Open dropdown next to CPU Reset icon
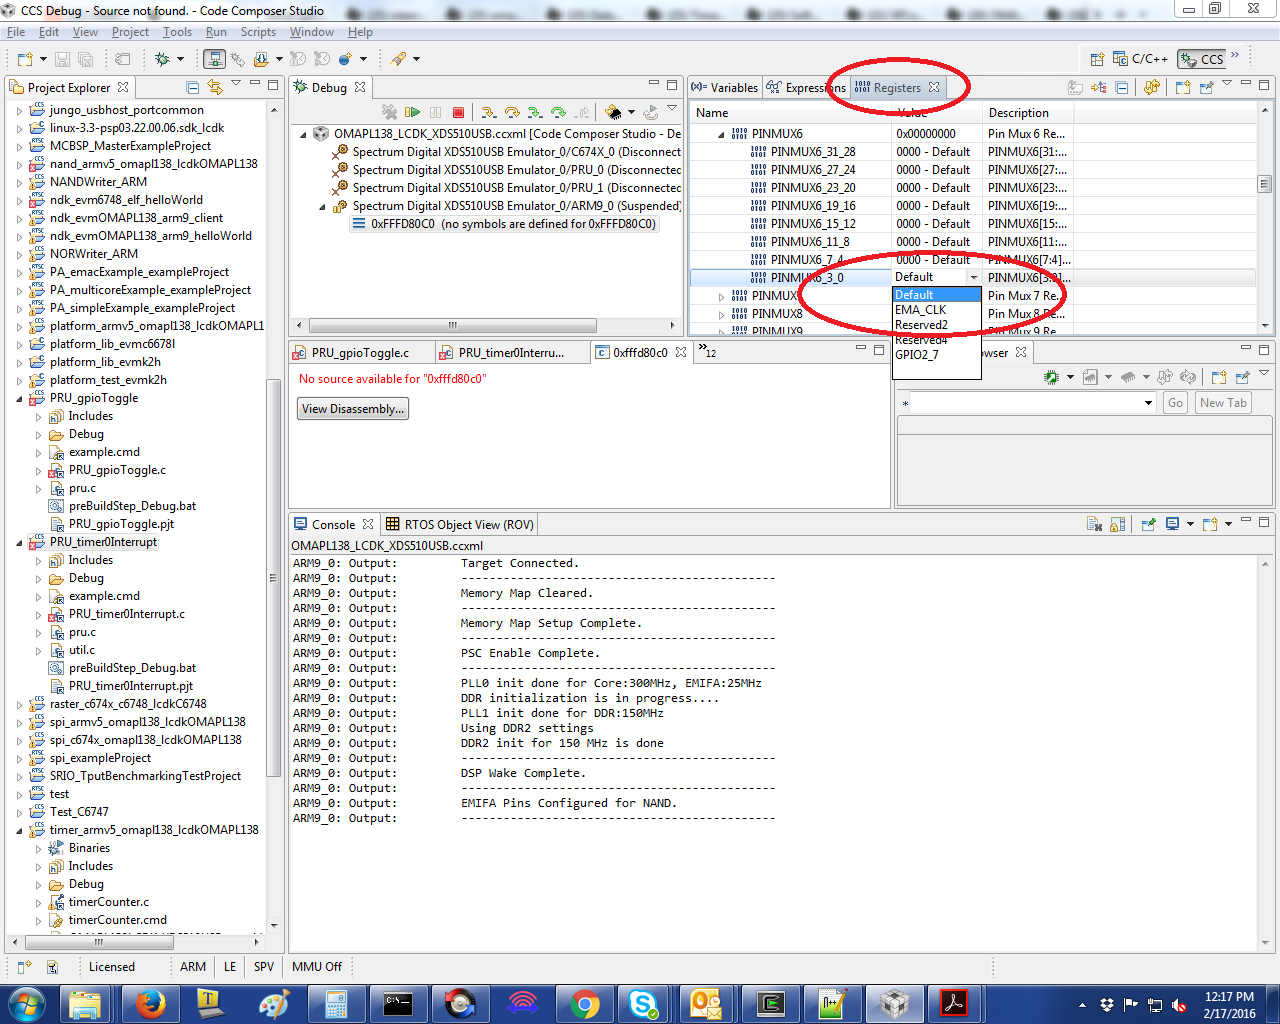 [x=631, y=112]
